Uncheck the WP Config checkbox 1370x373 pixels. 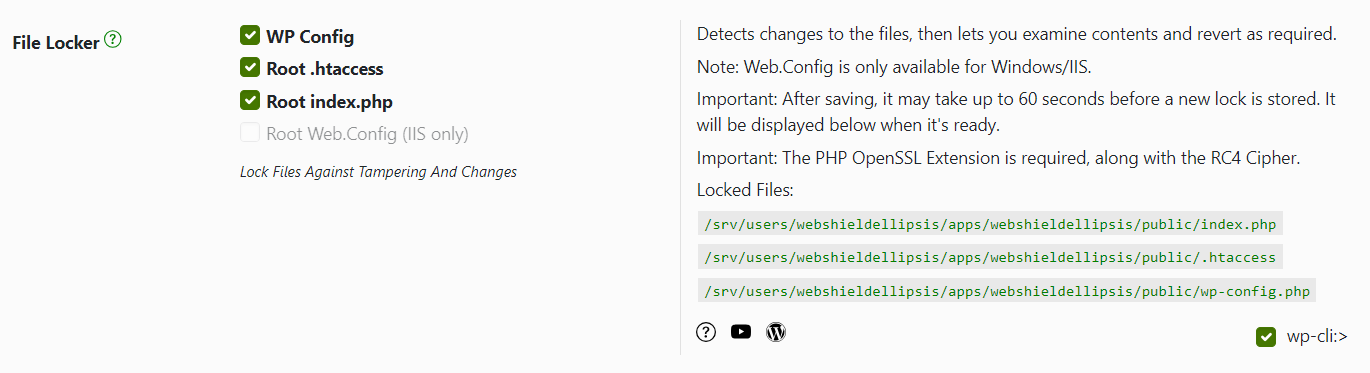click(x=250, y=36)
